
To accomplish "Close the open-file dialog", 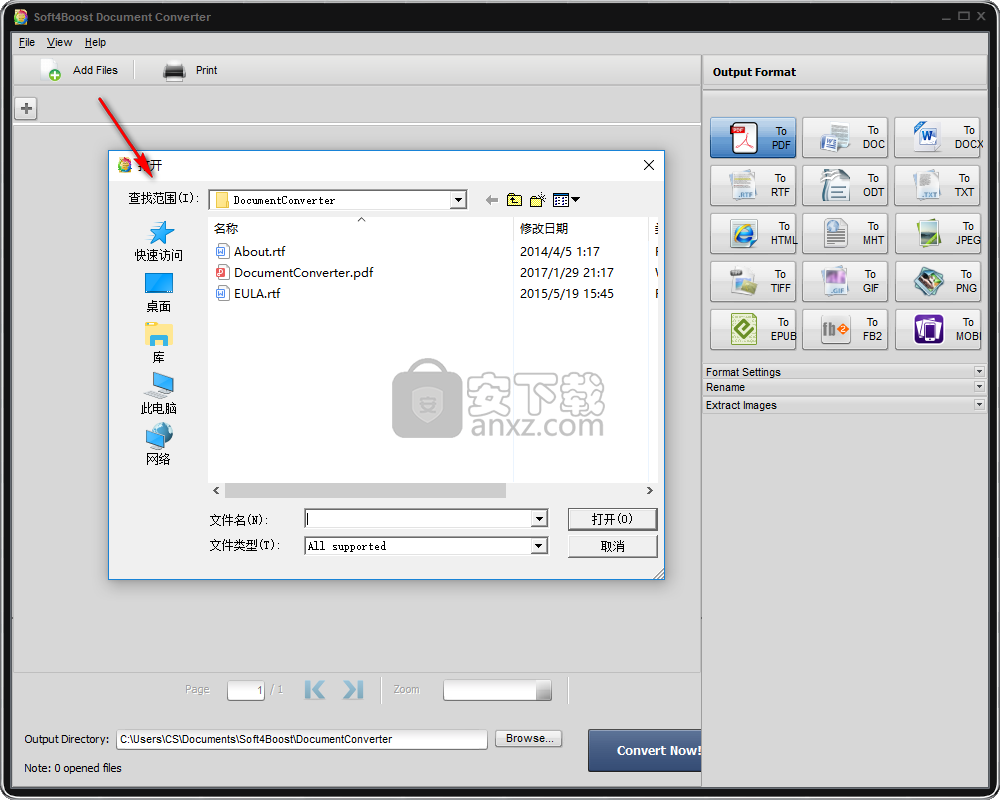I will click(x=649, y=165).
